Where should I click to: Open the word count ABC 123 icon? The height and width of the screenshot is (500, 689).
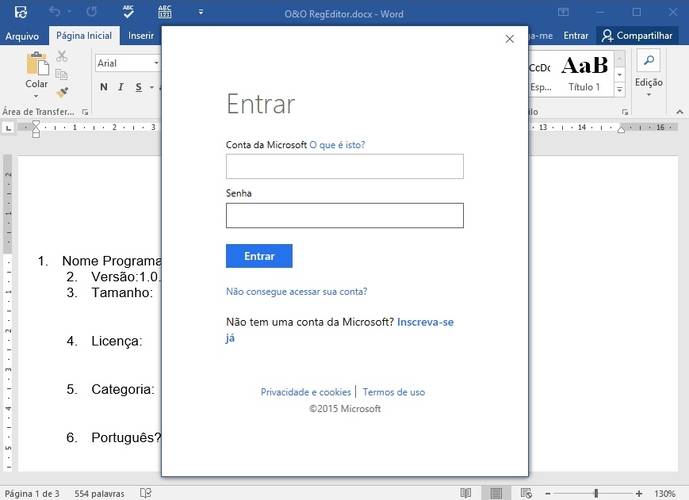point(164,12)
